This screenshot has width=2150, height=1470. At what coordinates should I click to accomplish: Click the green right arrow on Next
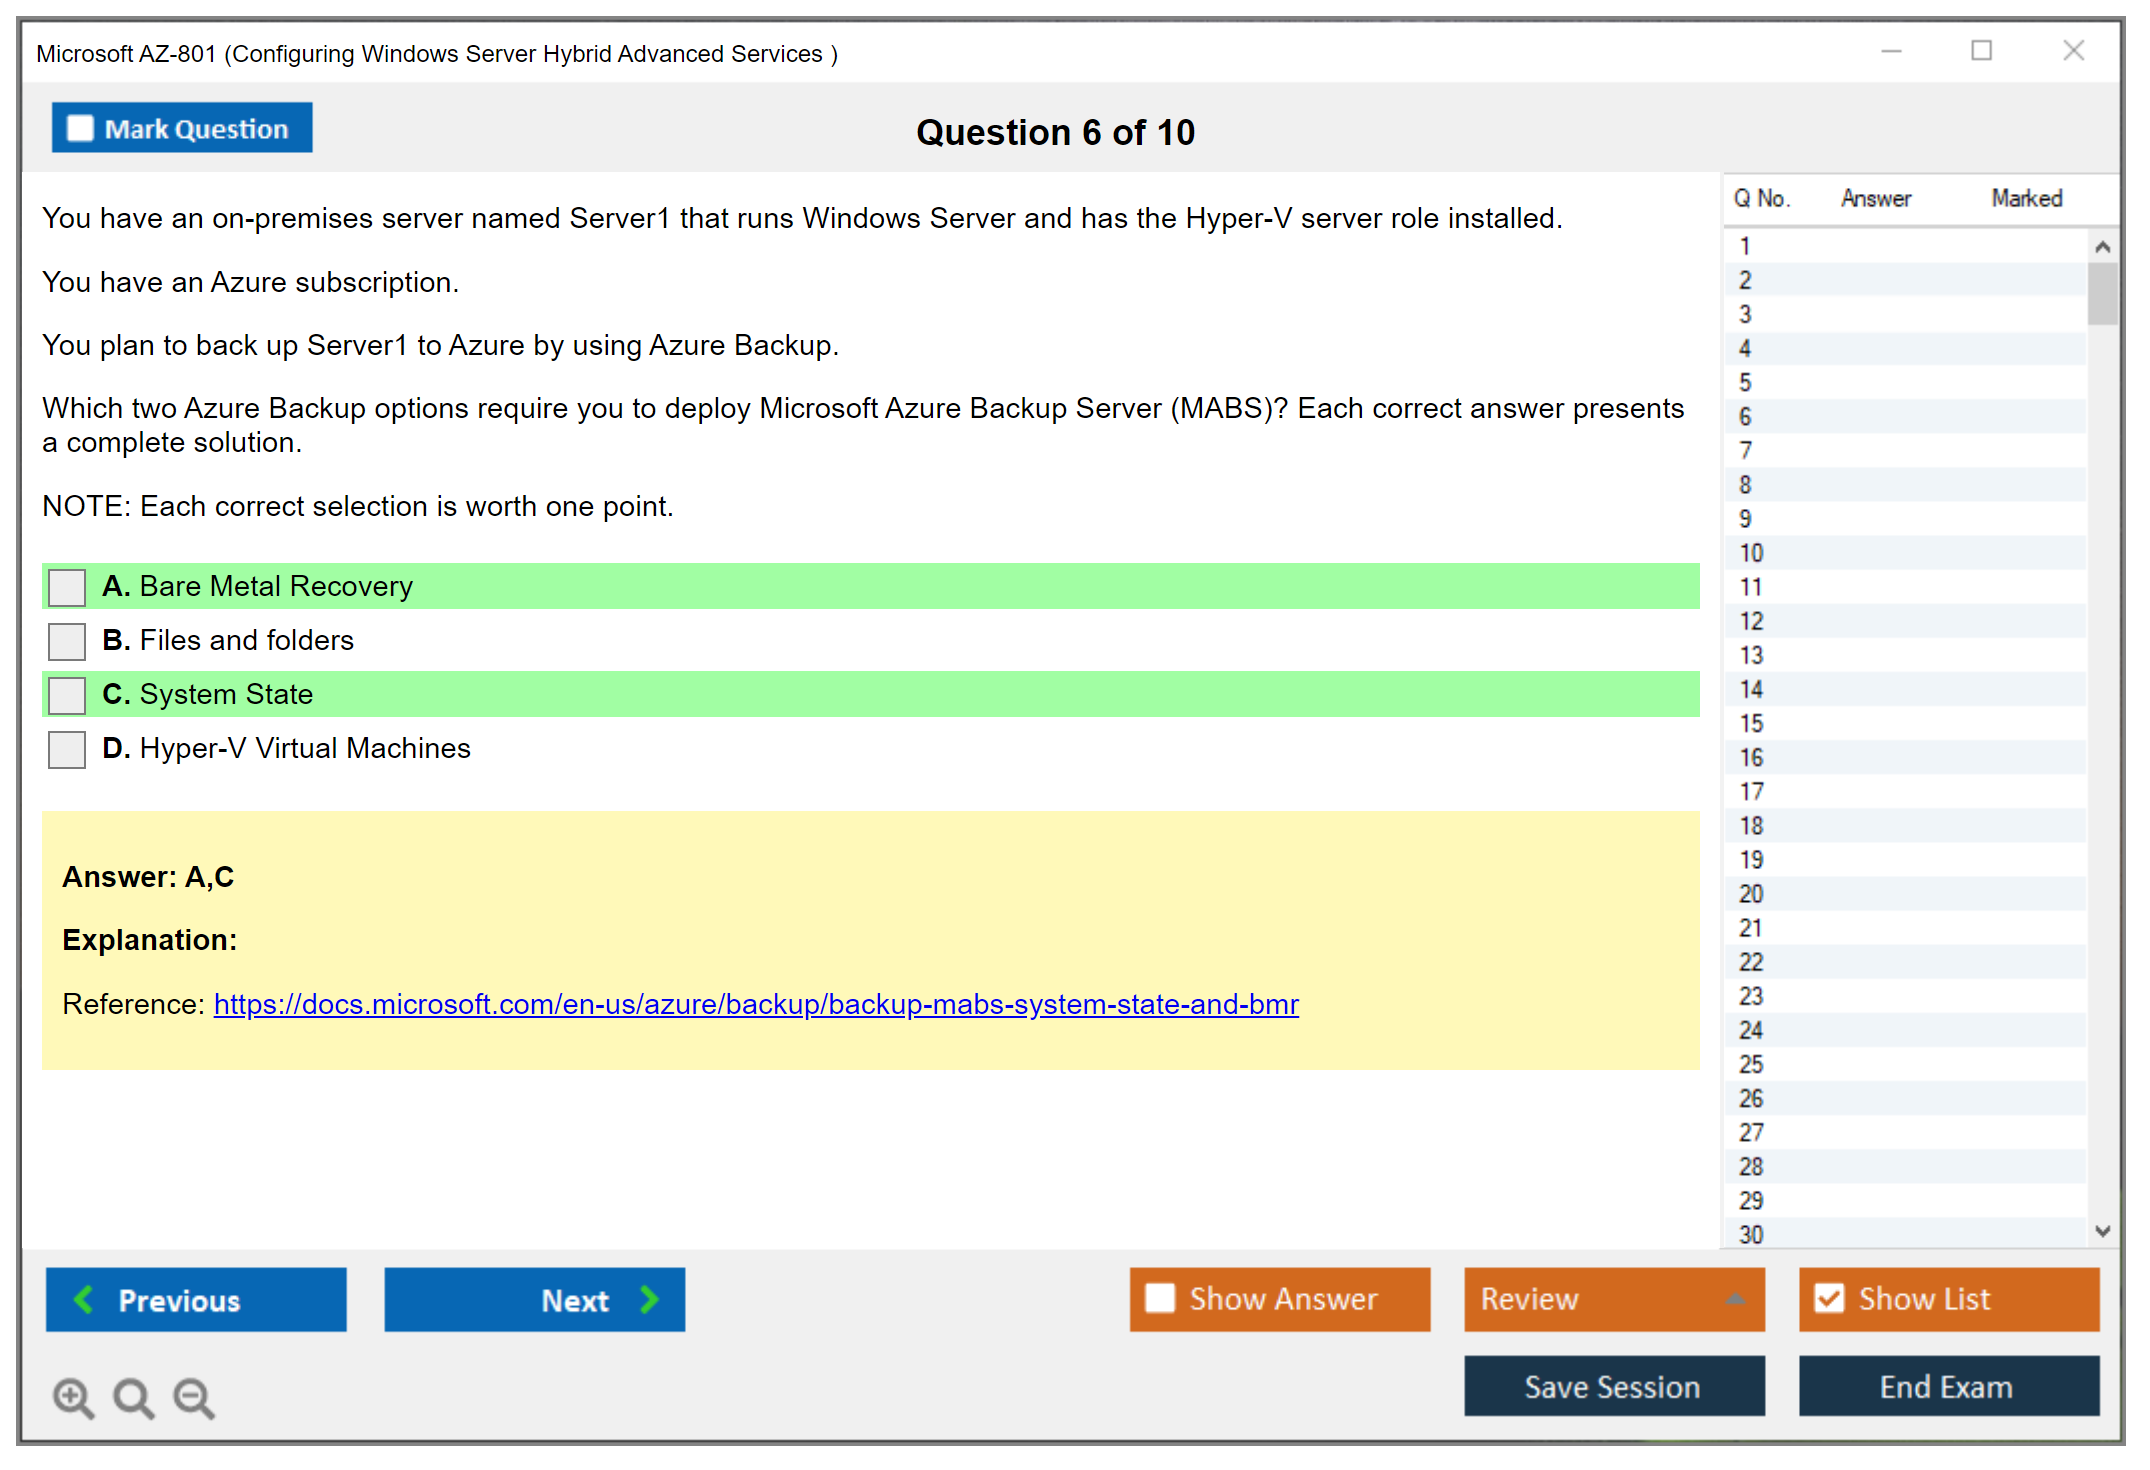pos(649,1299)
